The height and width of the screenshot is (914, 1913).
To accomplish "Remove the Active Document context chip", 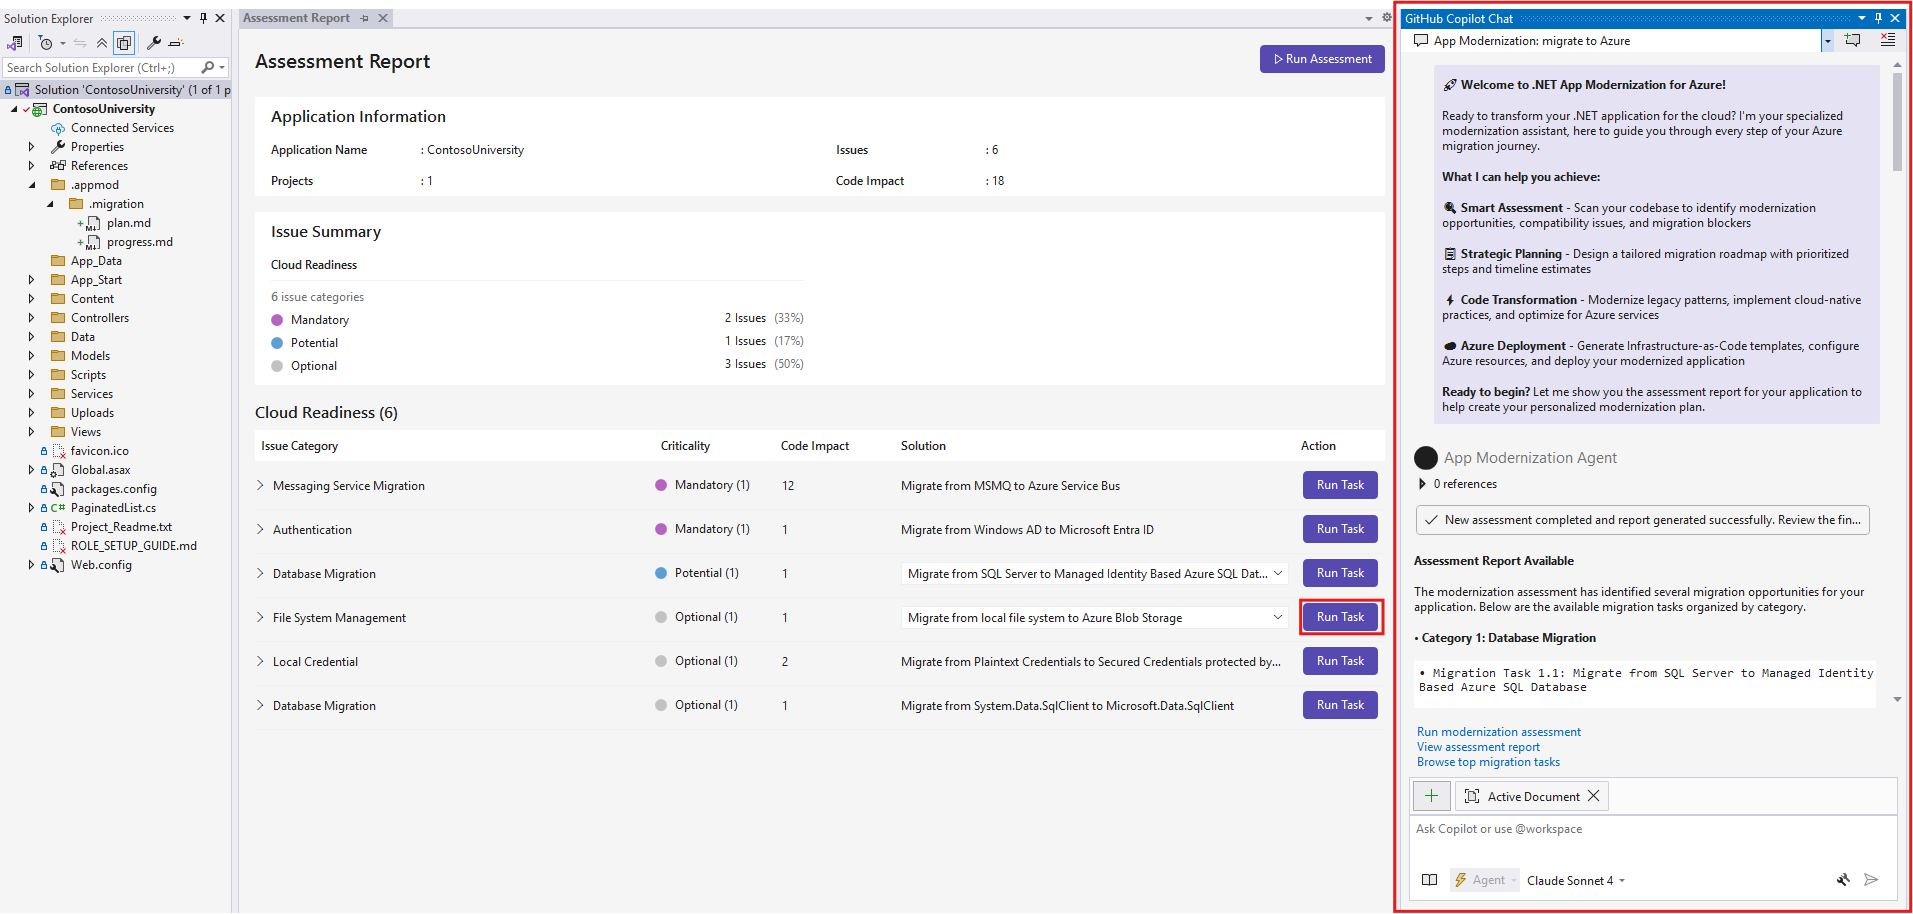I will [x=1594, y=796].
